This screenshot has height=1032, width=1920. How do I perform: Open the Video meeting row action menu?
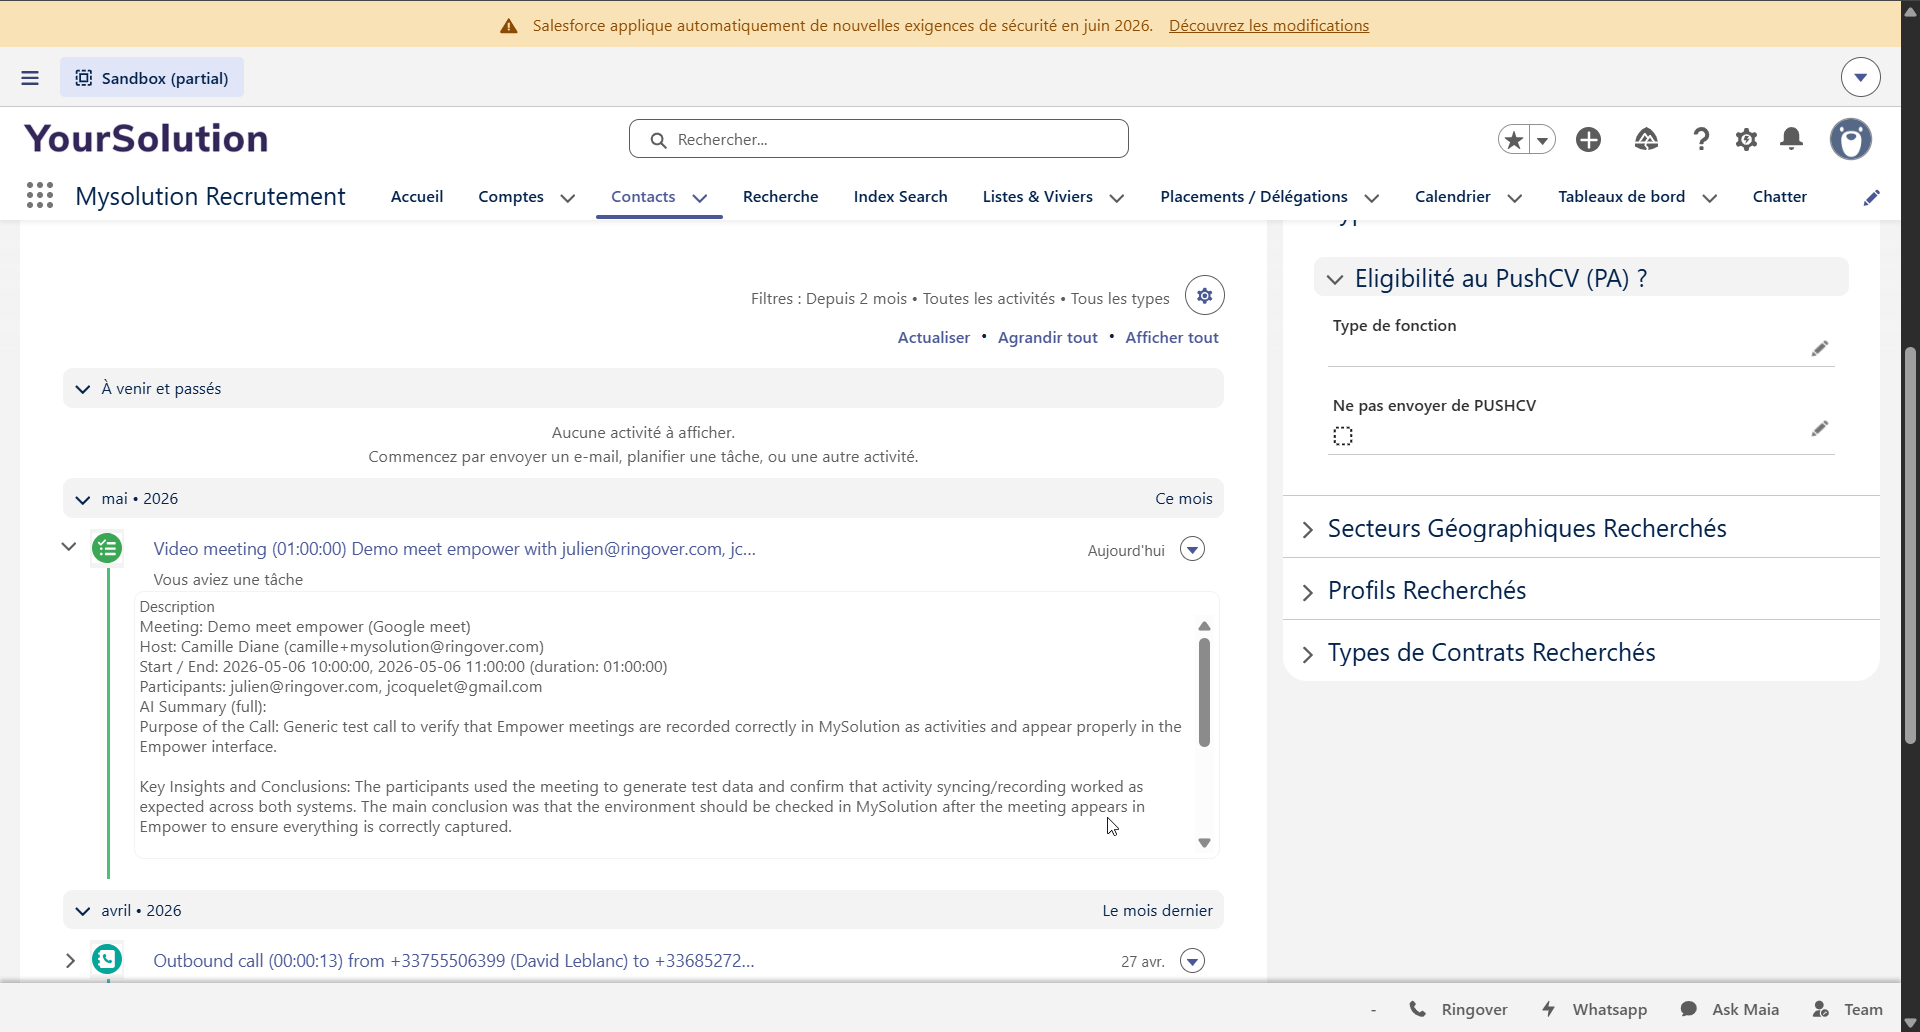click(x=1192, y=549)
